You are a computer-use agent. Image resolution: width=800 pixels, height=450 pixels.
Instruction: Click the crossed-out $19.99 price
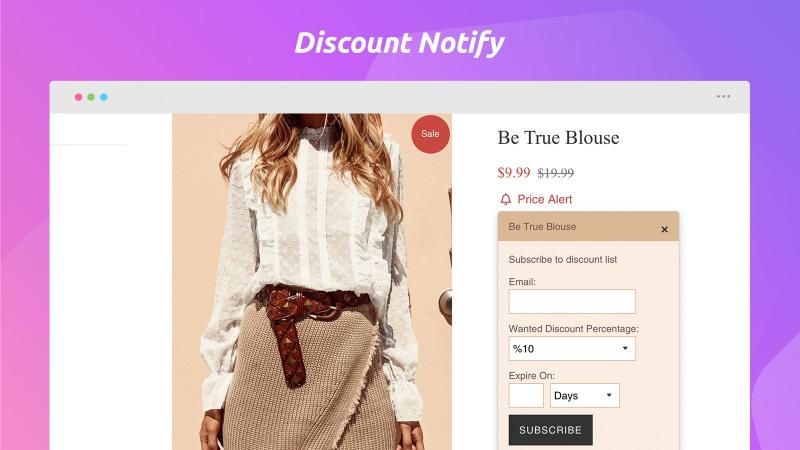click(x=556, y=173)
